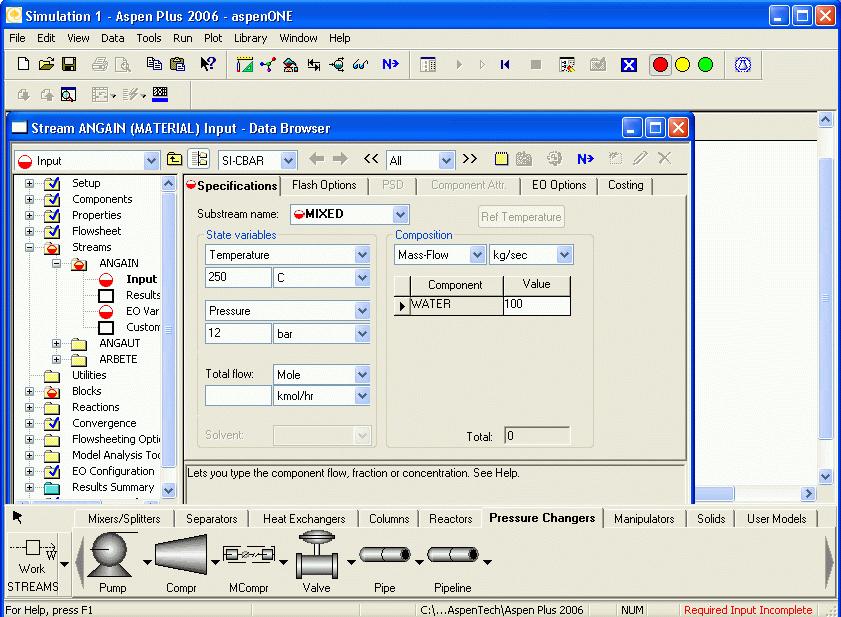Viewport: 841px width, 617px height.
Task: Save the simulation with the floppy disk icon
Action: [x=69, y=64]
